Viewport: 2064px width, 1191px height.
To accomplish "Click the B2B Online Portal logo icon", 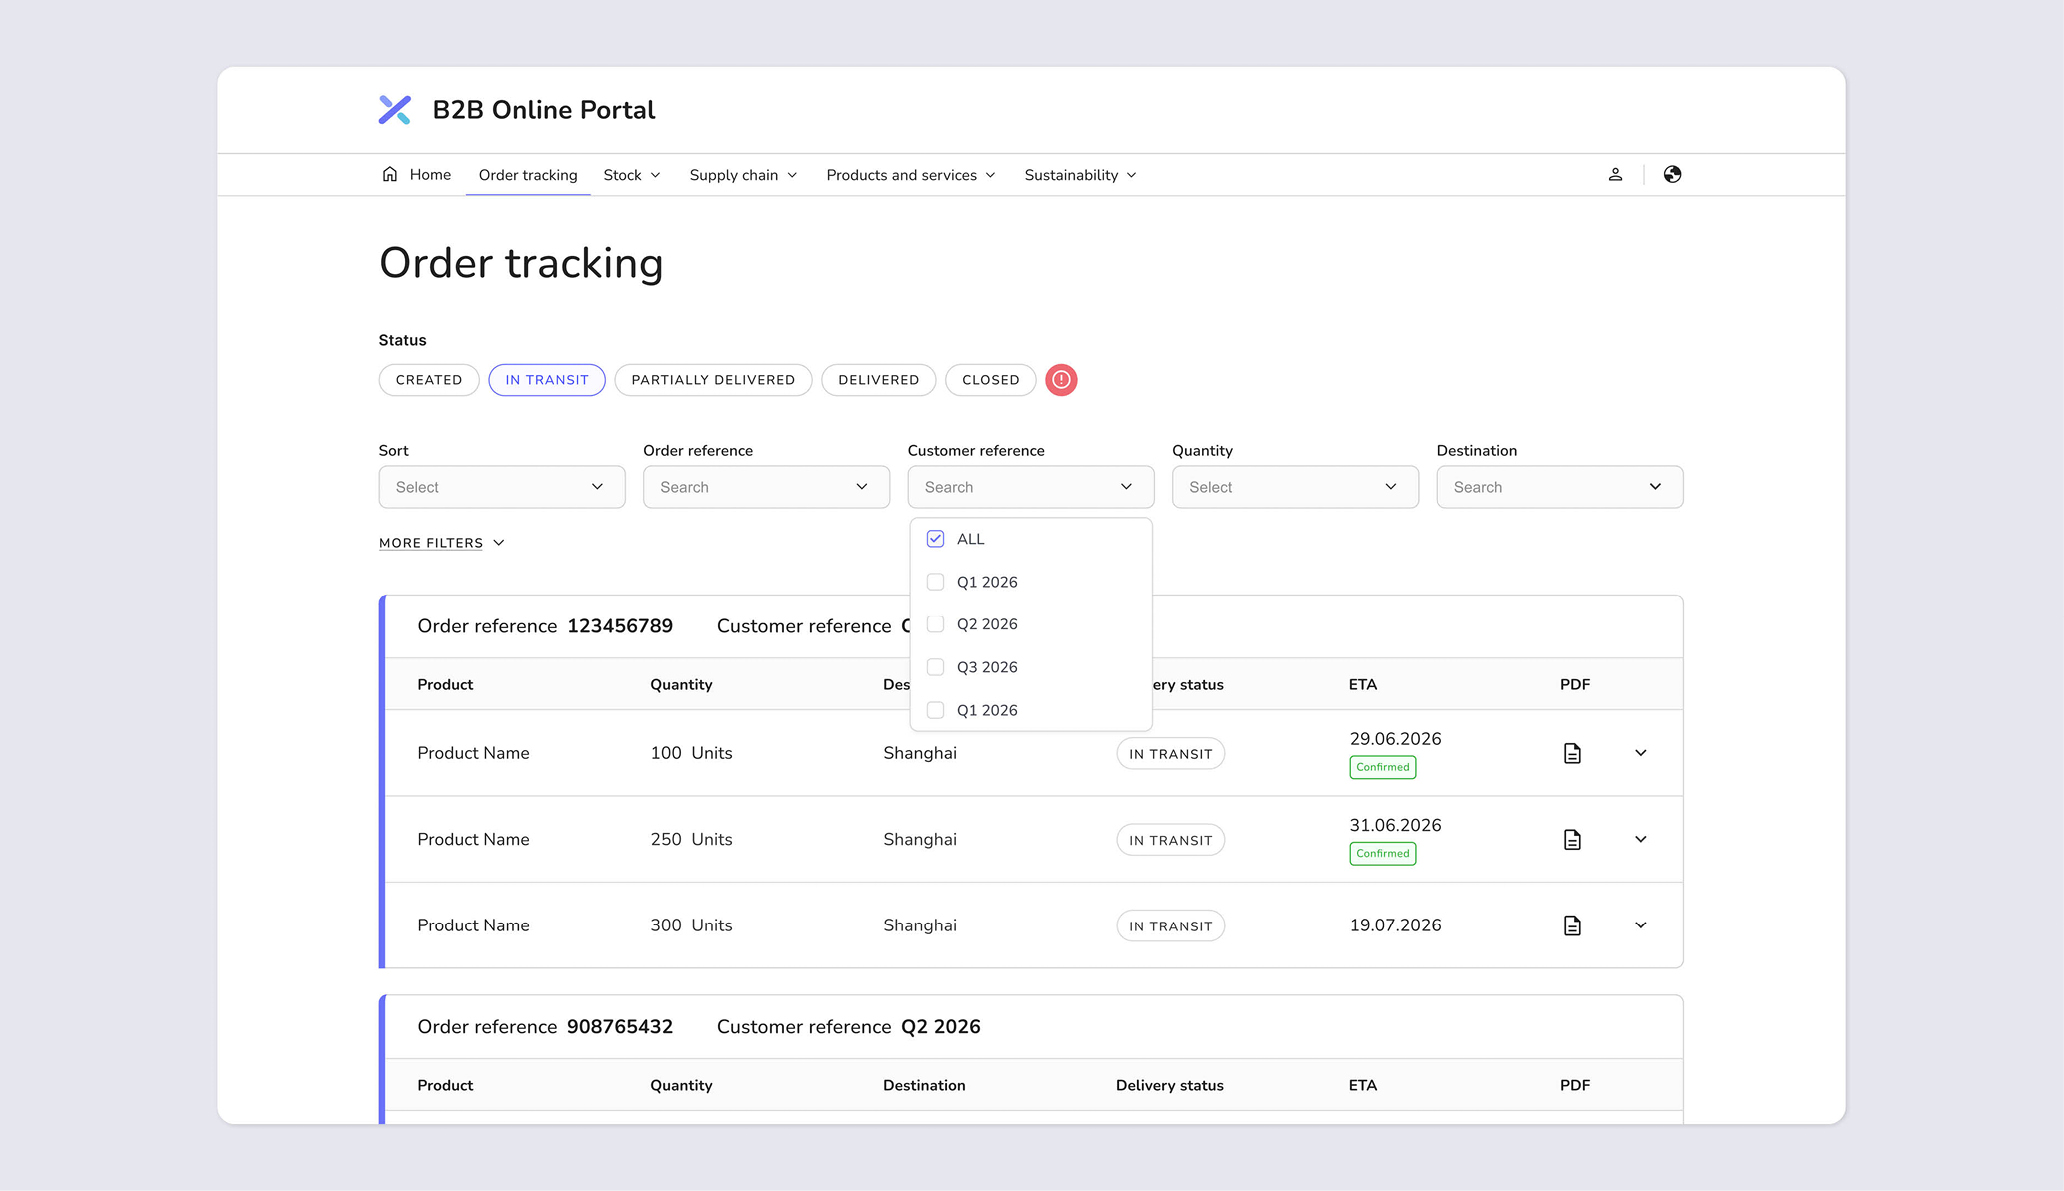I will coord(395,110).
